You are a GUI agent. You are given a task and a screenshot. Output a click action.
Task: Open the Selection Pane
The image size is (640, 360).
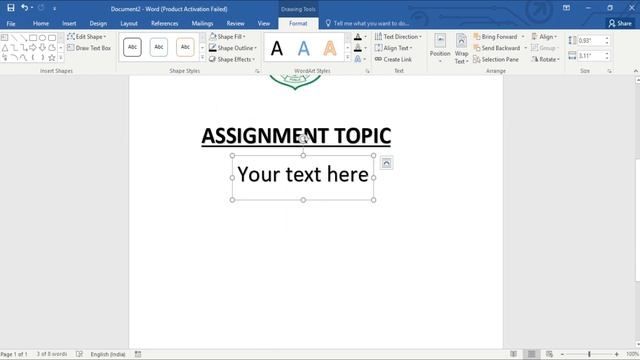496,59
